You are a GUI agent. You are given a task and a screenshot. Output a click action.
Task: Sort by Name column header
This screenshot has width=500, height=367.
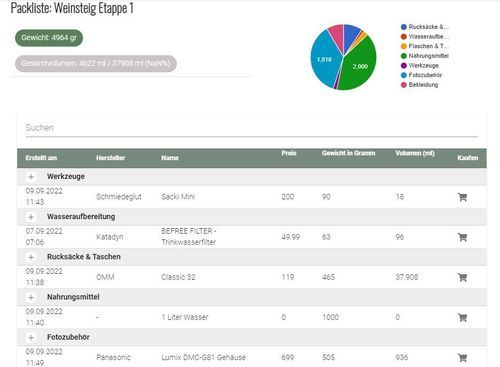point(170,158)
